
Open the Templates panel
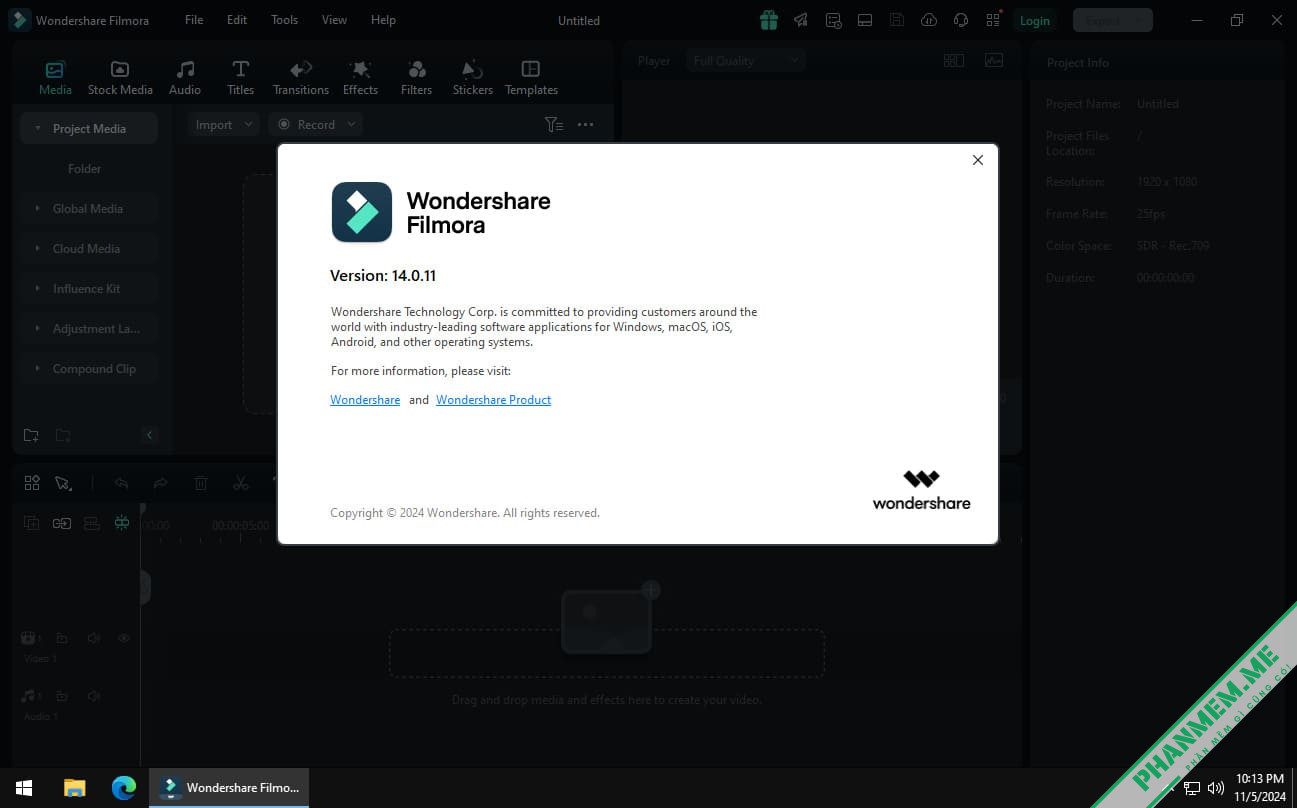[531, 78]
